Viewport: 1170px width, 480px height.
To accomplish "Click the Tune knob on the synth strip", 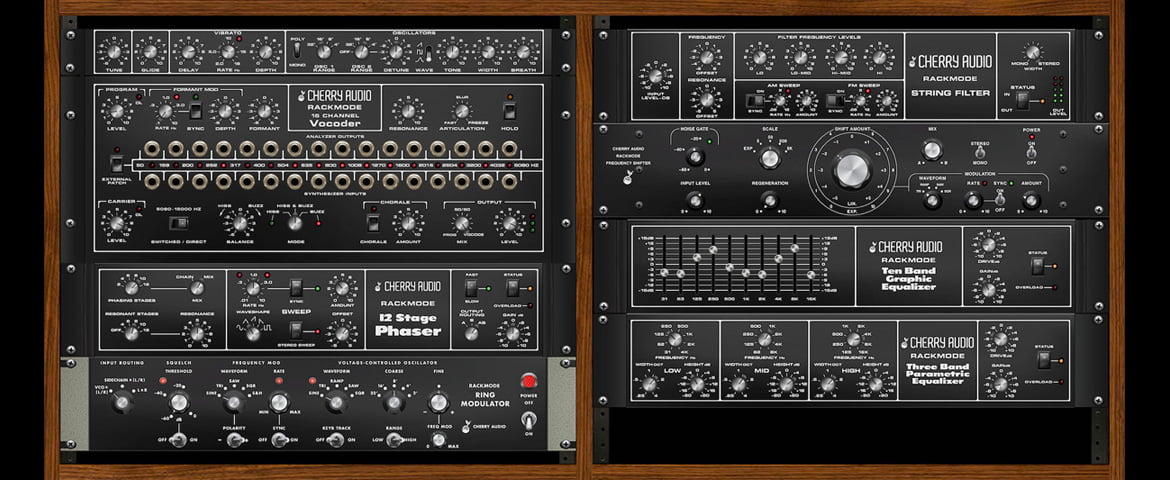I will pos(113,52).
